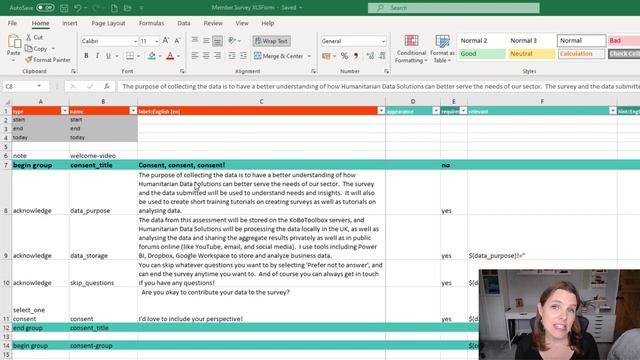Open the Name Box C8 dropdown
Viewport: 640px width, 360px height.
click(x=39, y=86)
